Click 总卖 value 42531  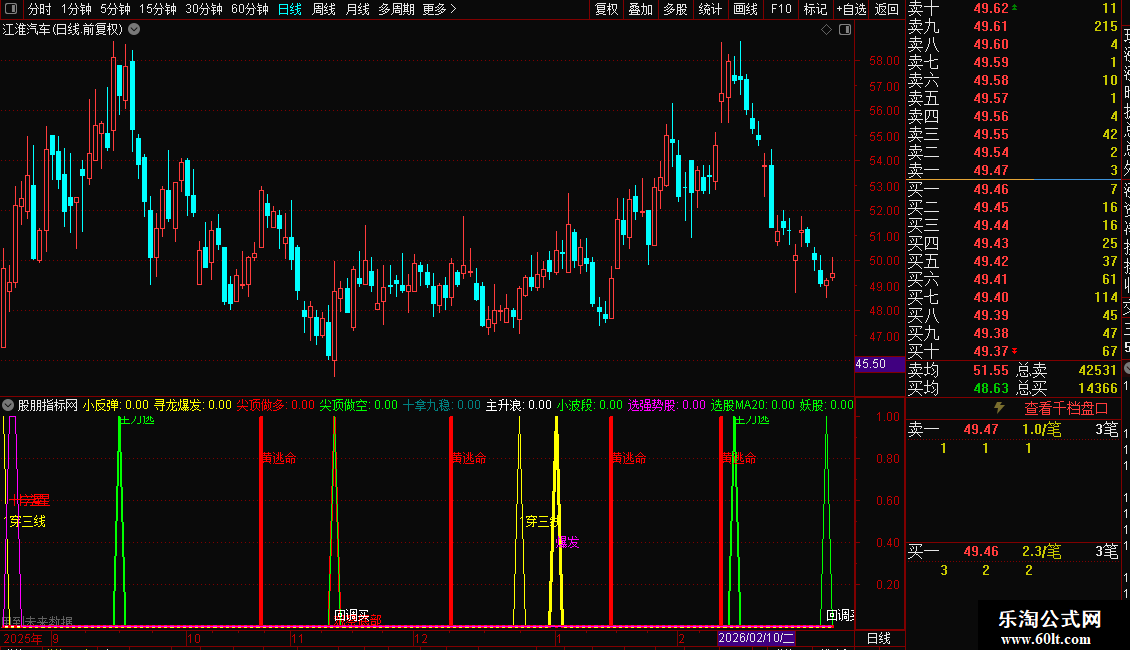click(1098, 370)
